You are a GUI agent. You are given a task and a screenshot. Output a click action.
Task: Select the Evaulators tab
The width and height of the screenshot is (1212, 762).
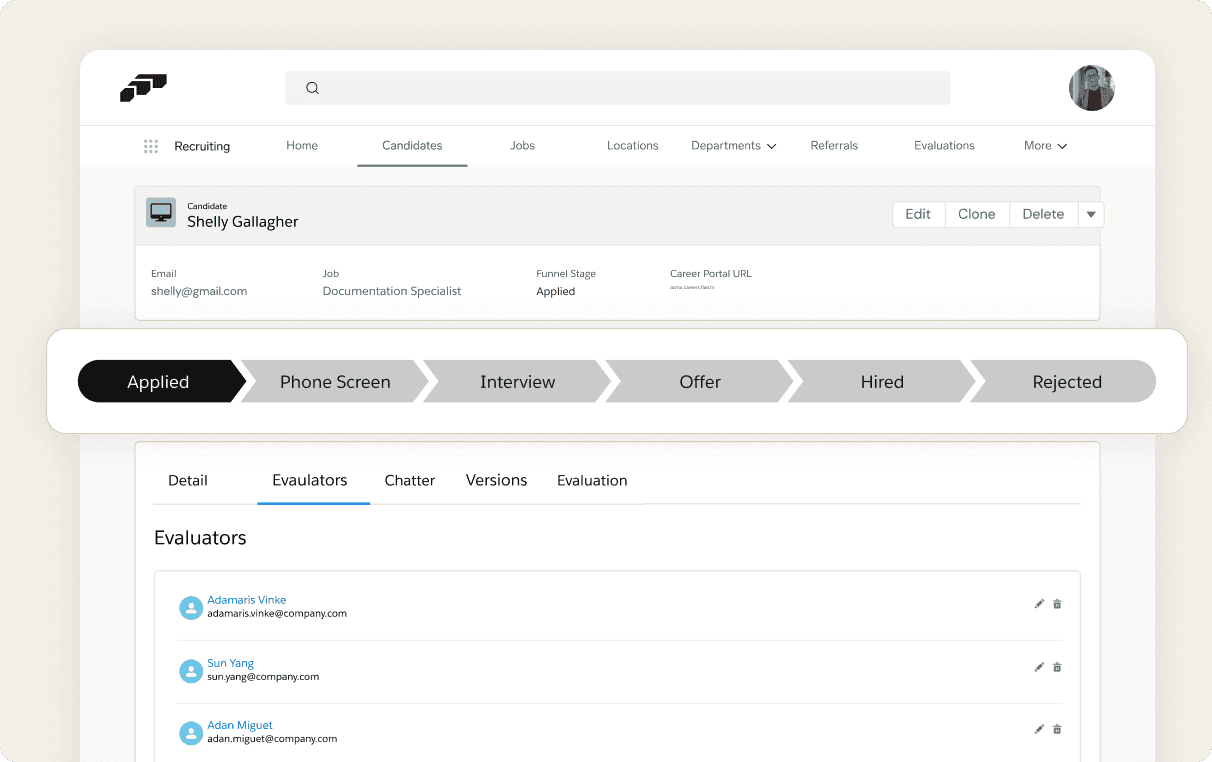pos(310,480)
